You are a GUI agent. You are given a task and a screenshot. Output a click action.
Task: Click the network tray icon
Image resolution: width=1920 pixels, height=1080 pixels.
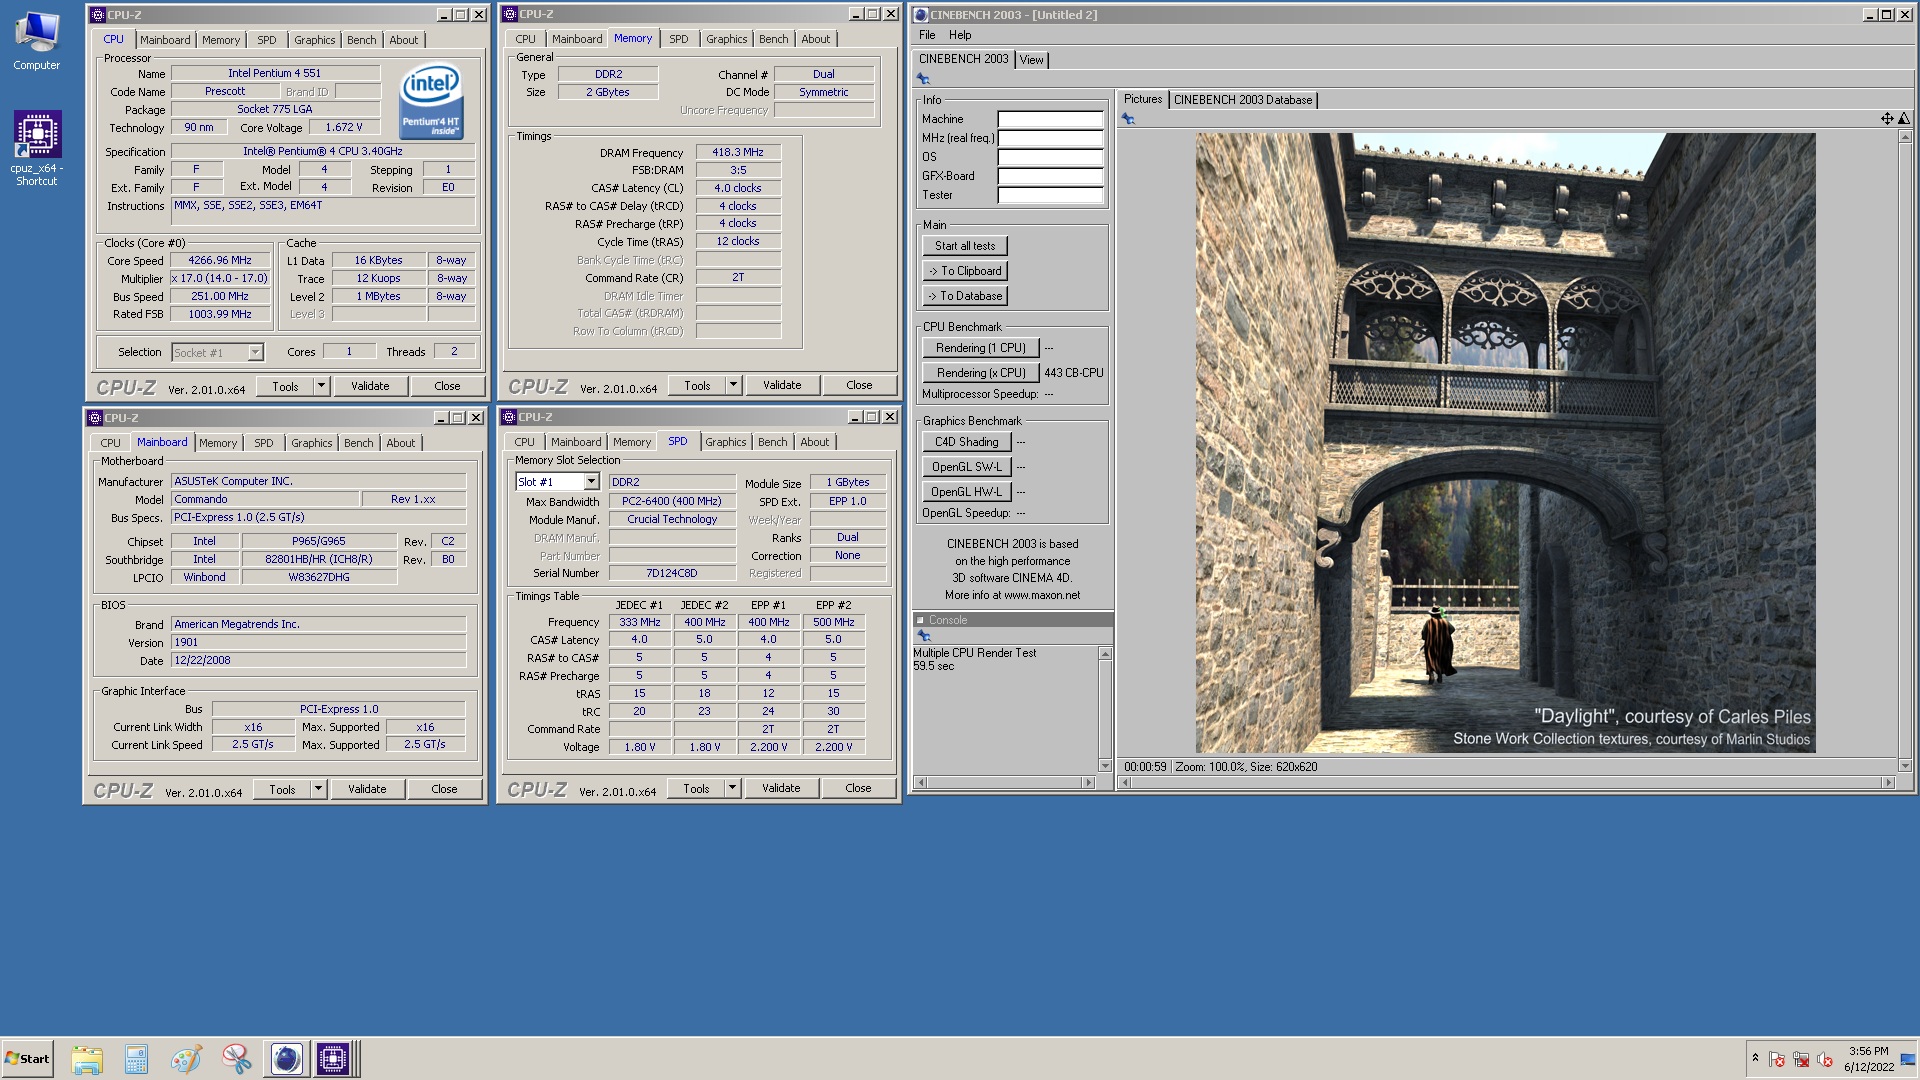1801,1059
